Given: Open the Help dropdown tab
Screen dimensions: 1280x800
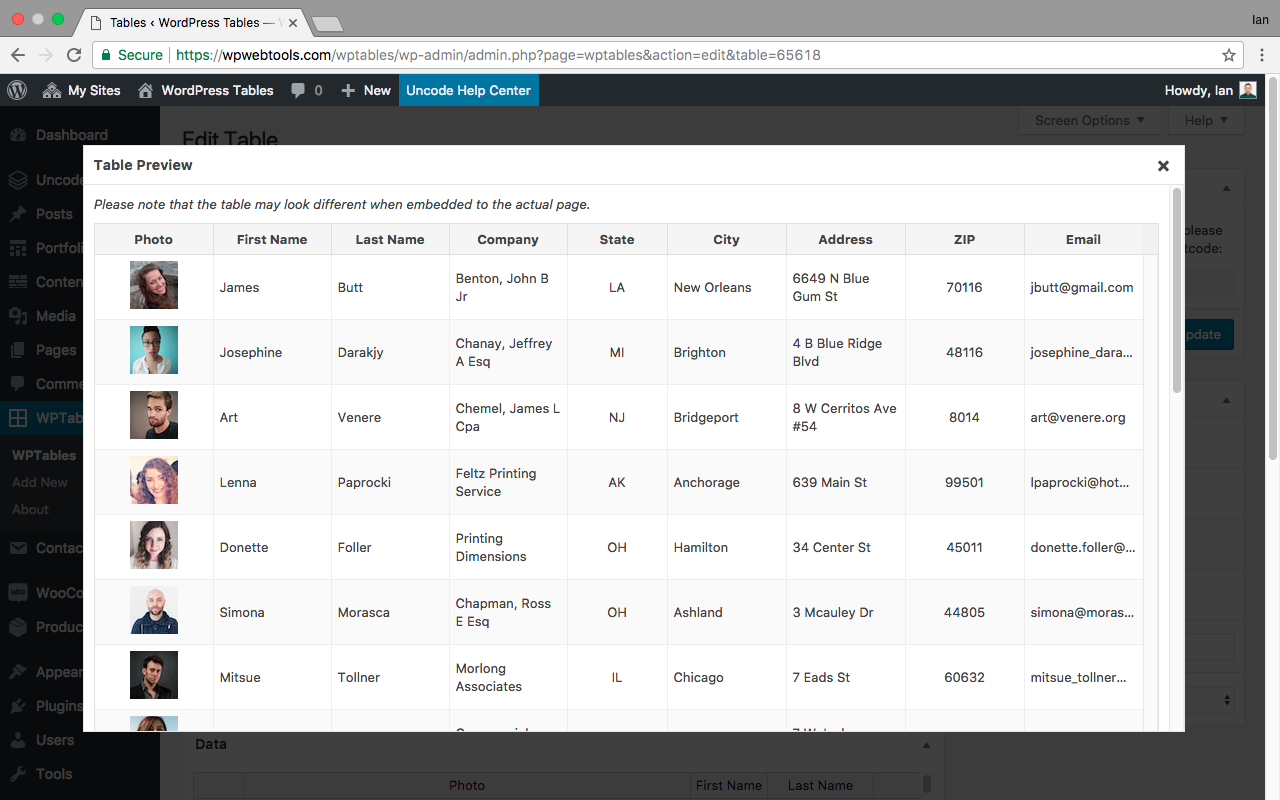Looking at the screenshot, I should [x=1207, y=120].
